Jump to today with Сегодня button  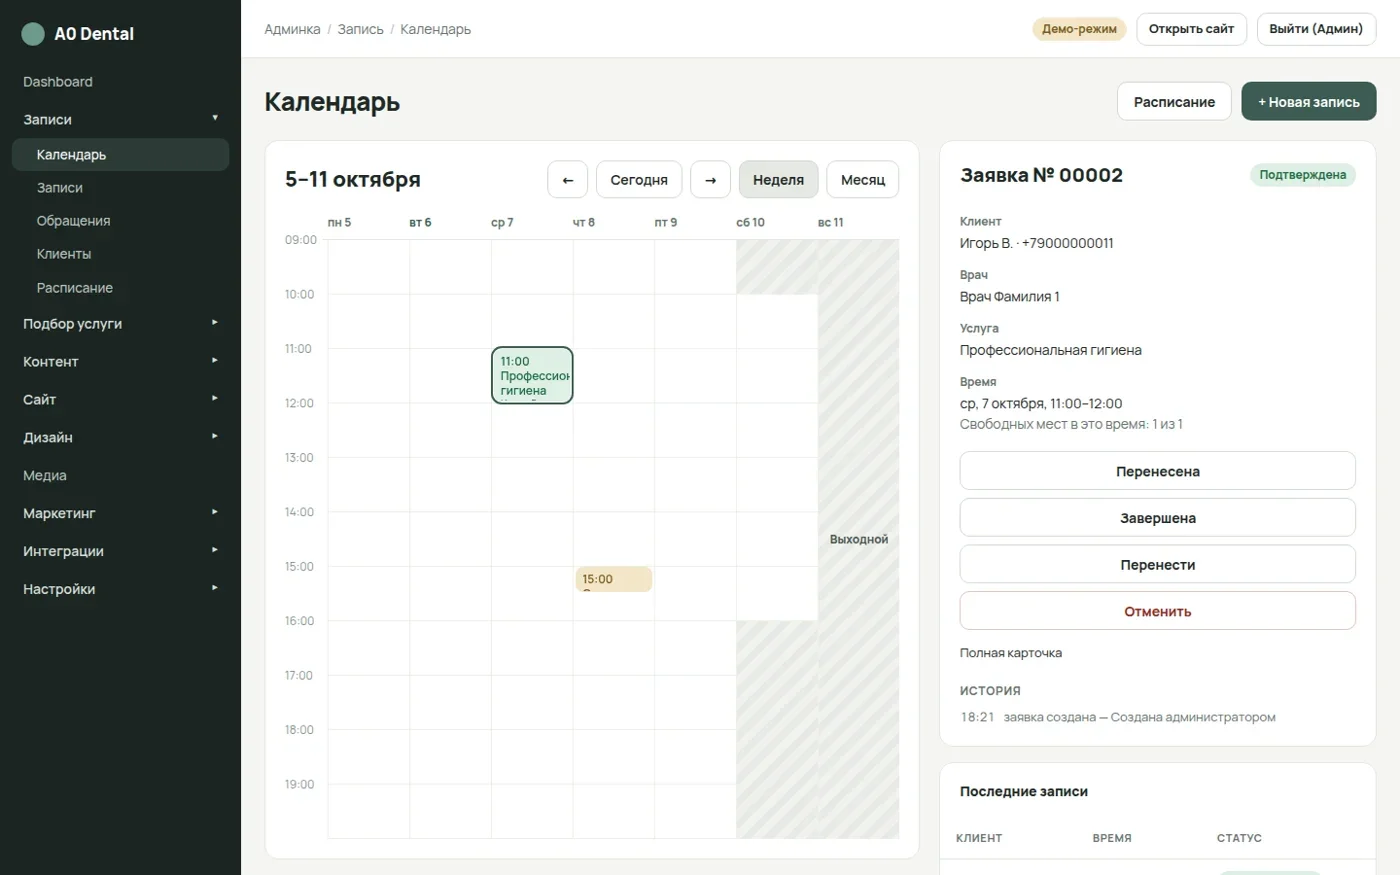pos(639,180)
